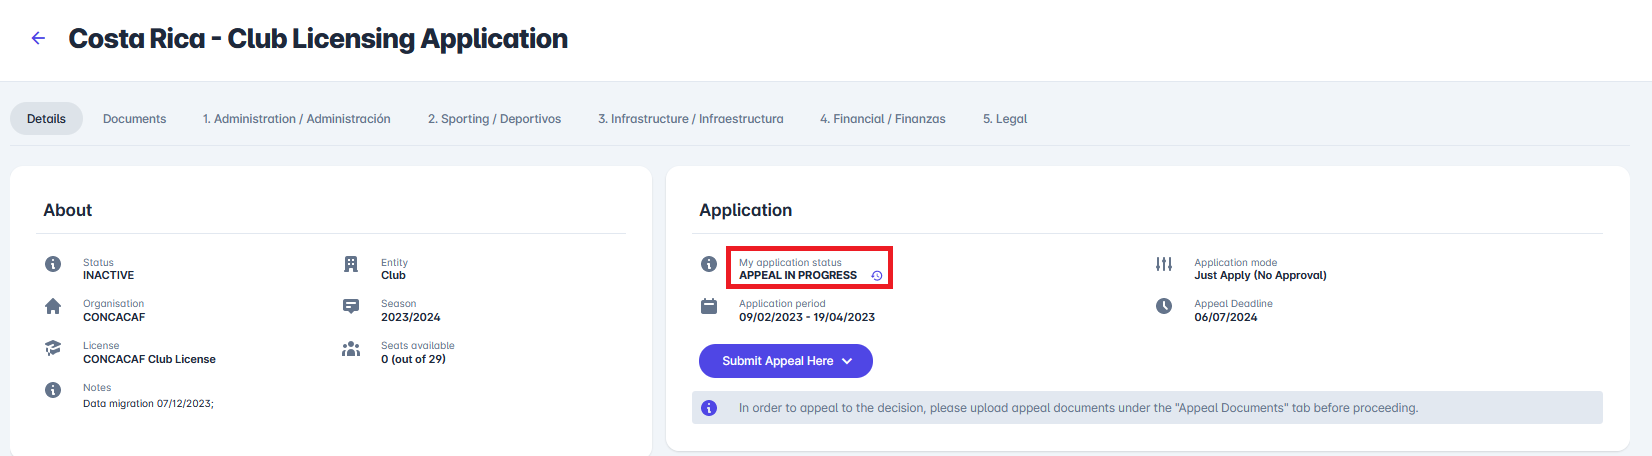Open the 5. Legal tab
The width and height of the screenshot is (1652, 456).
pyautogui.click(x=1004, y=118)
